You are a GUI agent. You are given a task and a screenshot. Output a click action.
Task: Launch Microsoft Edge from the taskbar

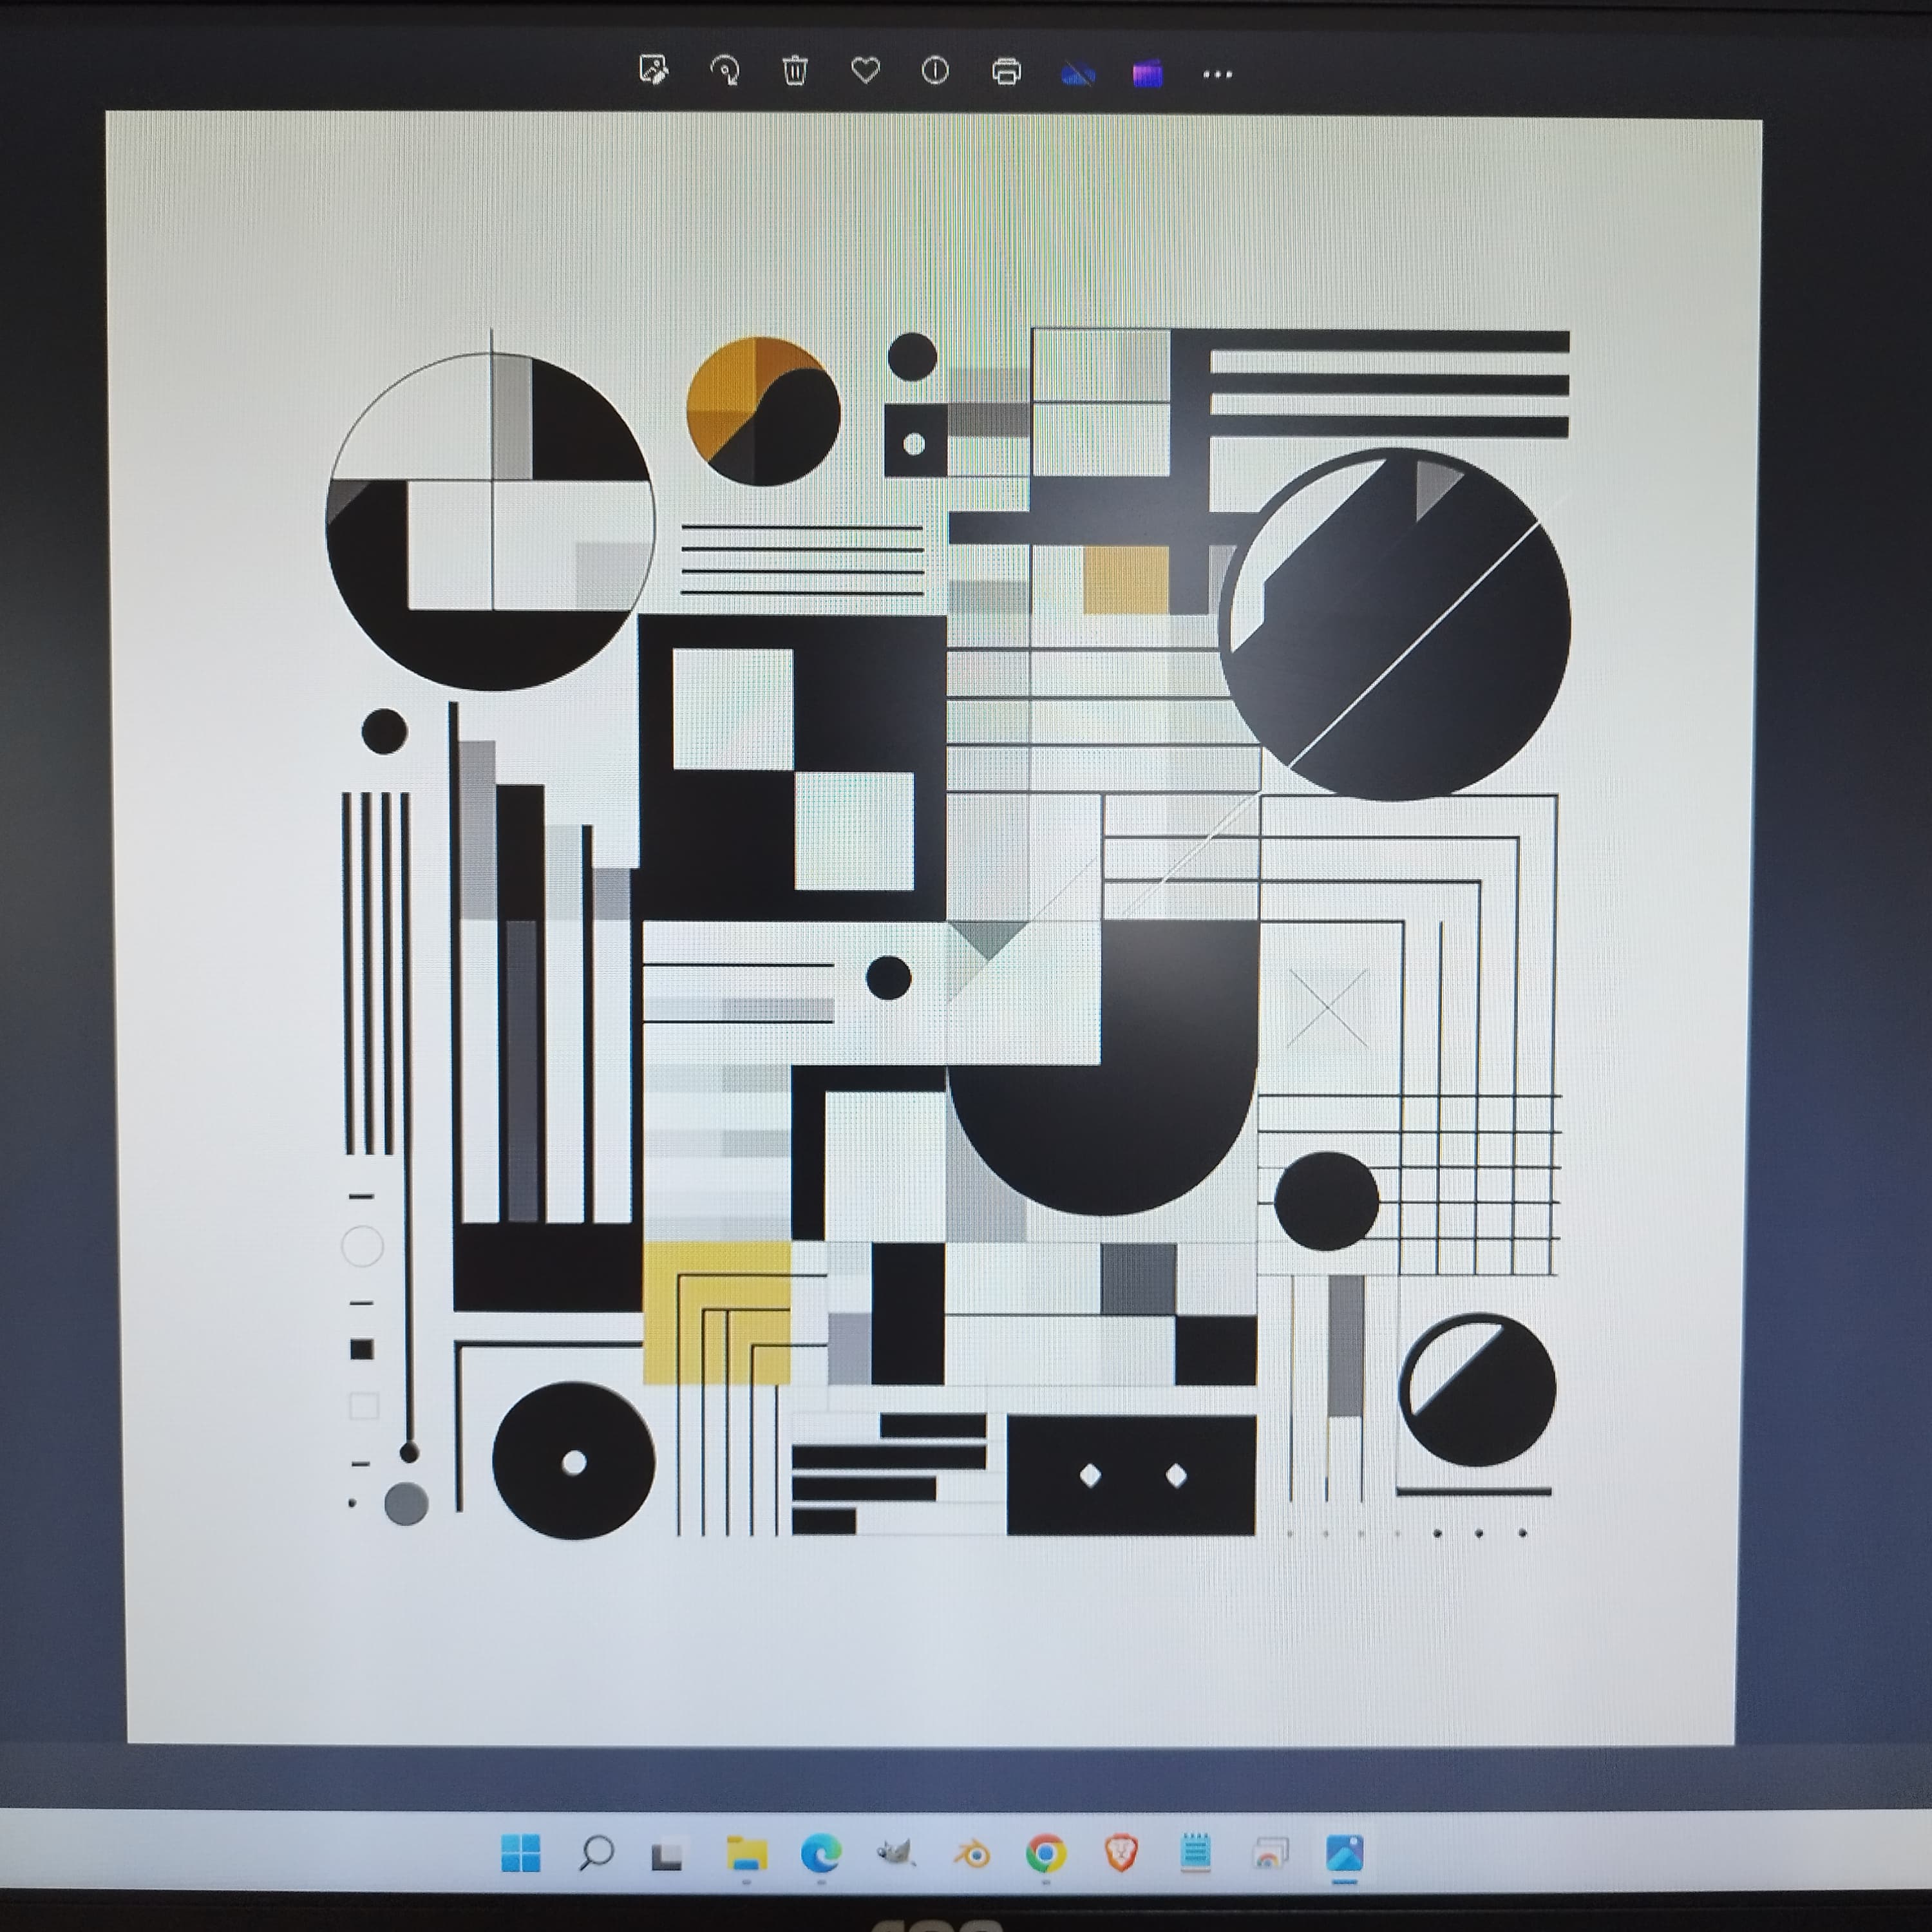click(x=821, y=1854)
